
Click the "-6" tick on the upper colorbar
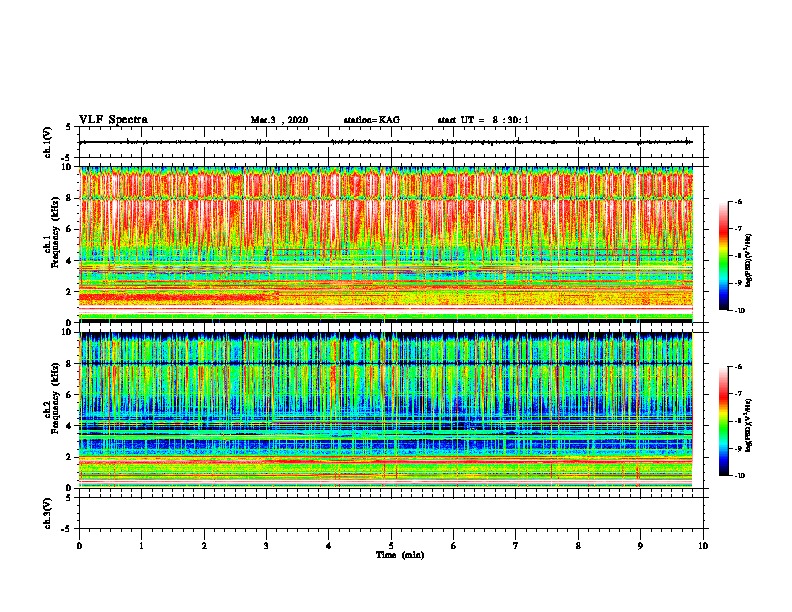click(738, 202)
